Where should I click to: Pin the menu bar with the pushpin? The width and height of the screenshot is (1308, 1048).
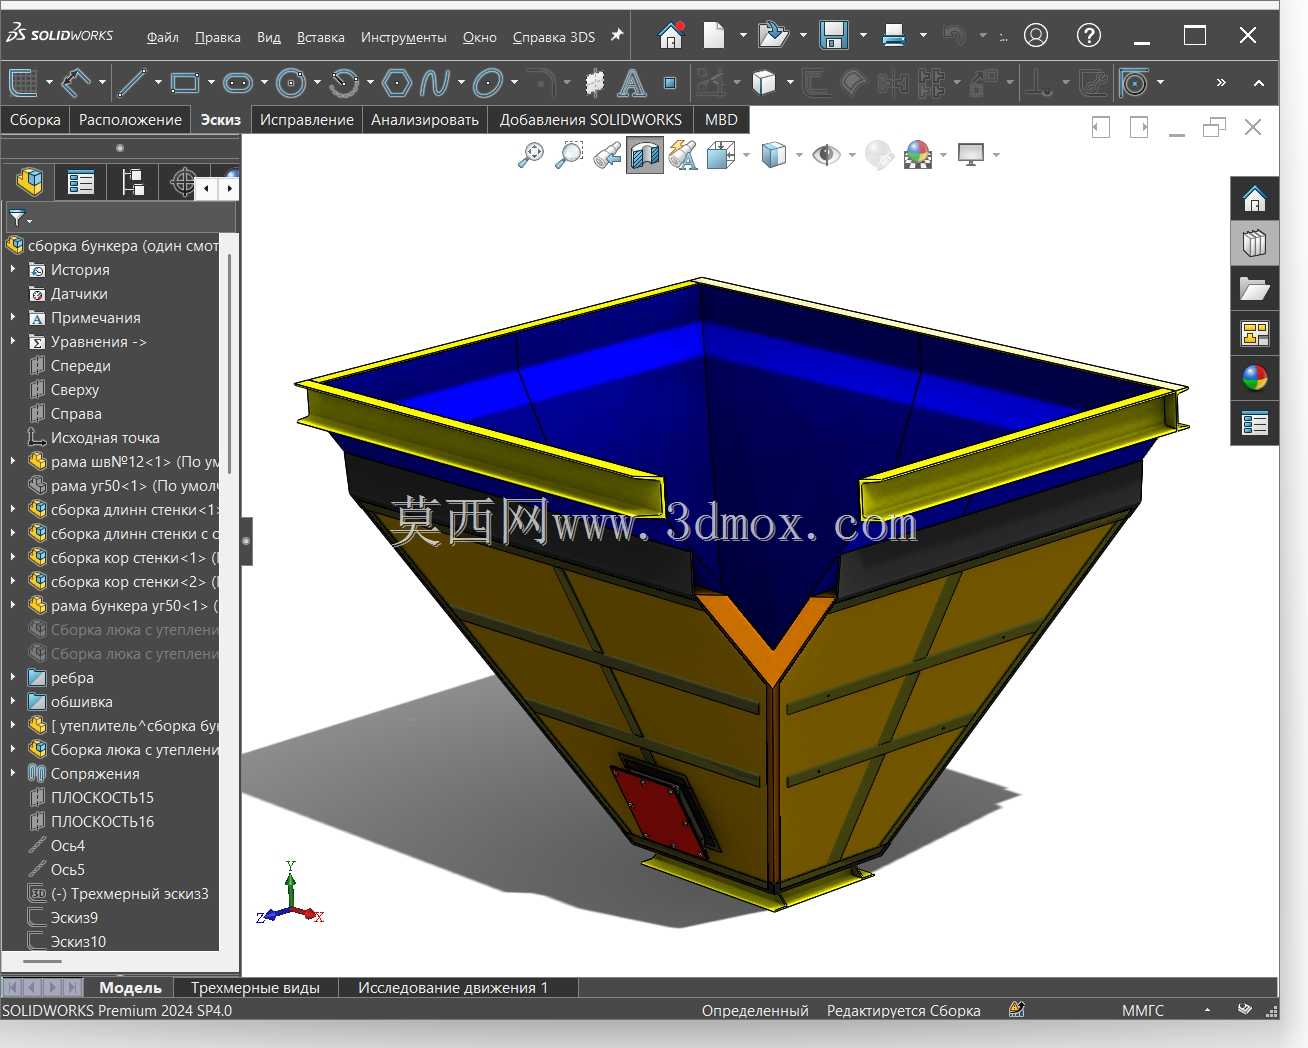617,36
